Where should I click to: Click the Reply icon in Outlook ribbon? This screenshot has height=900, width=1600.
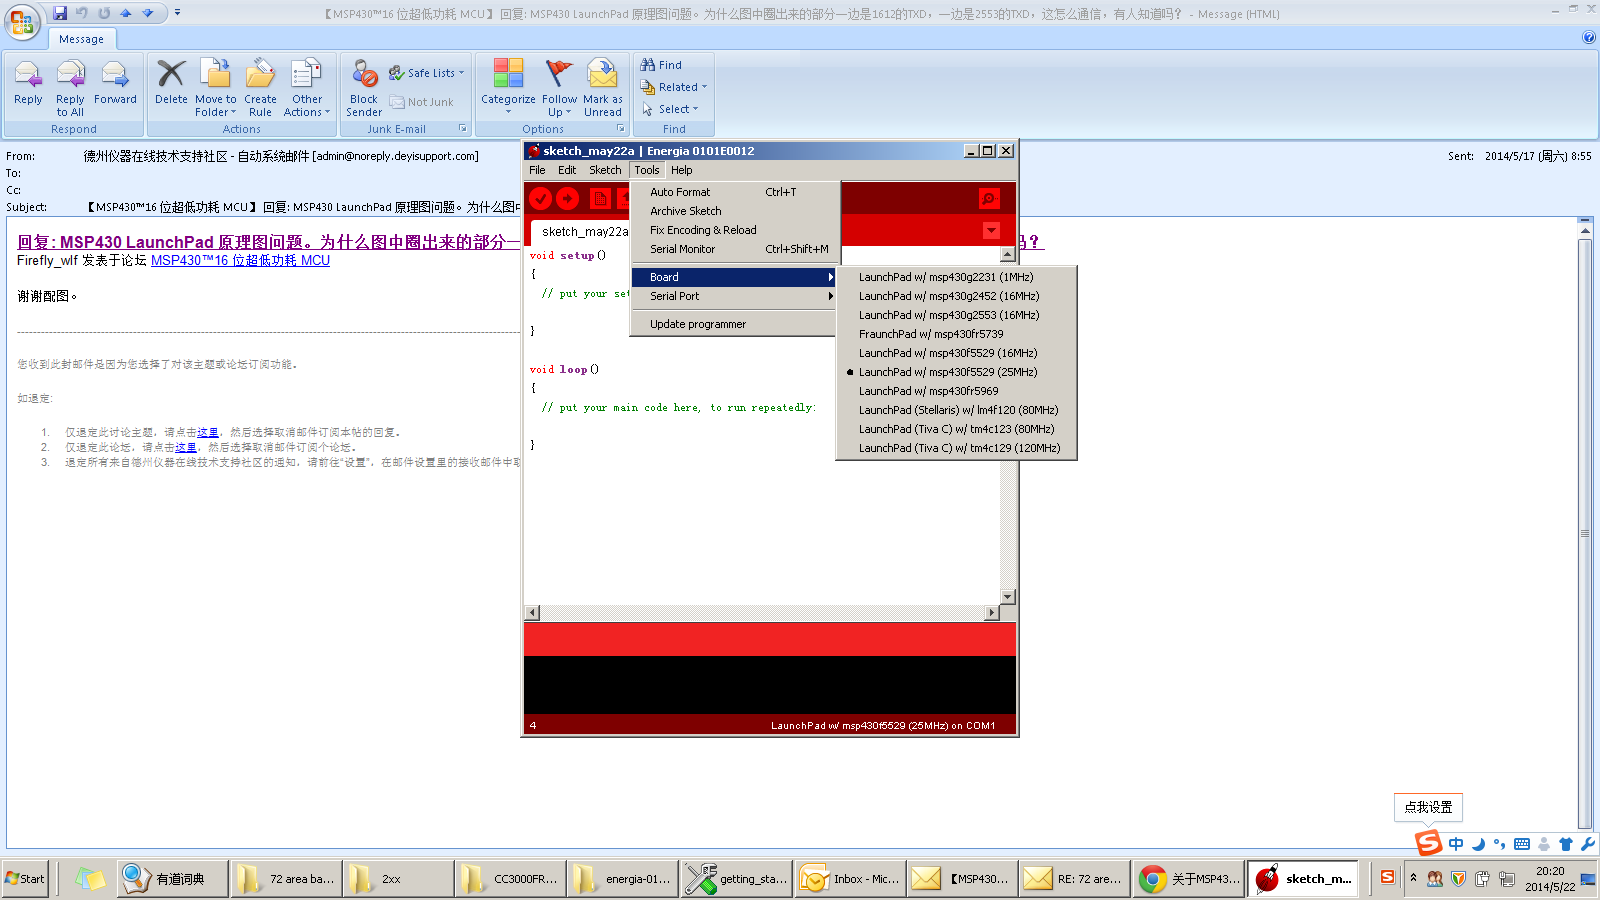tap(28, 81)
